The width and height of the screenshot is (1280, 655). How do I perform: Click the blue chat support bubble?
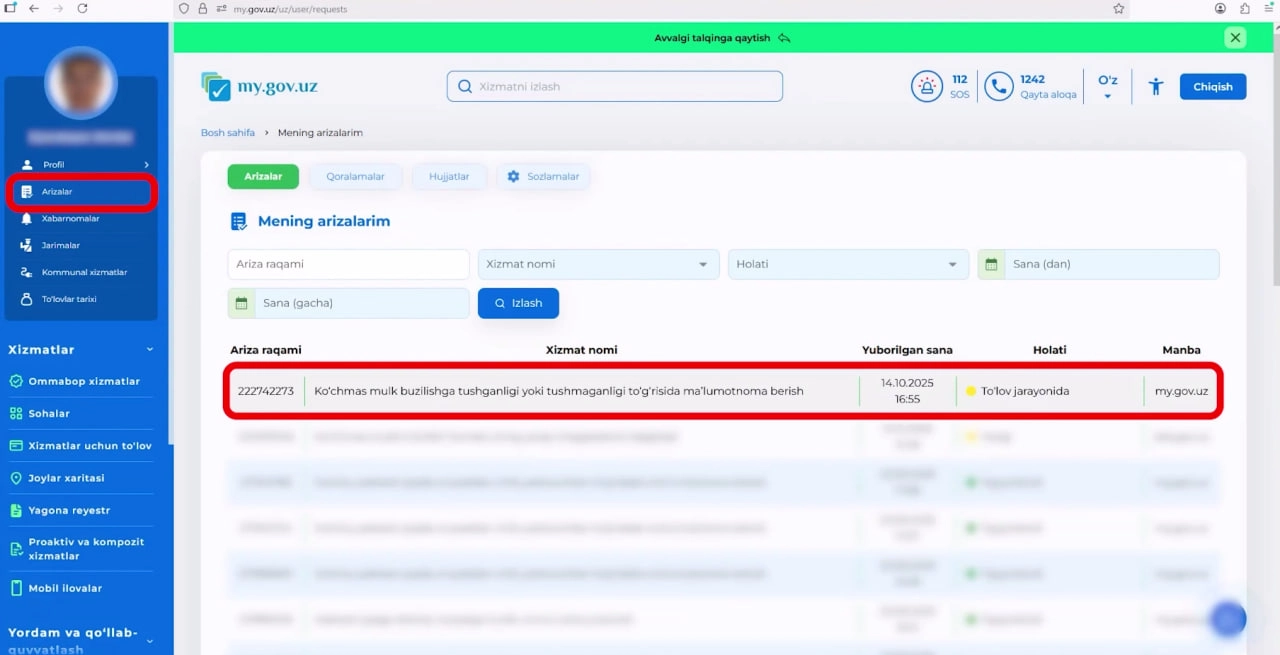point(1227,619)
